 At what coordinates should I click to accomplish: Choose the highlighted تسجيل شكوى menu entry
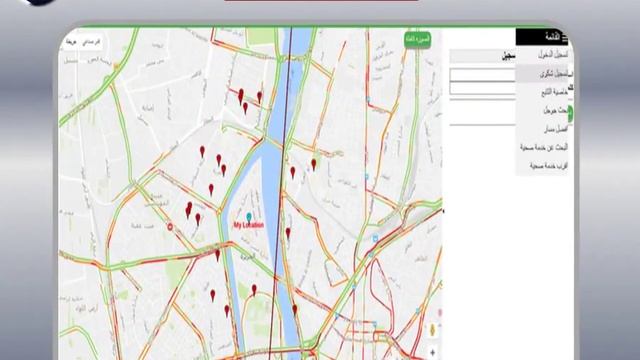click(542, 73)
